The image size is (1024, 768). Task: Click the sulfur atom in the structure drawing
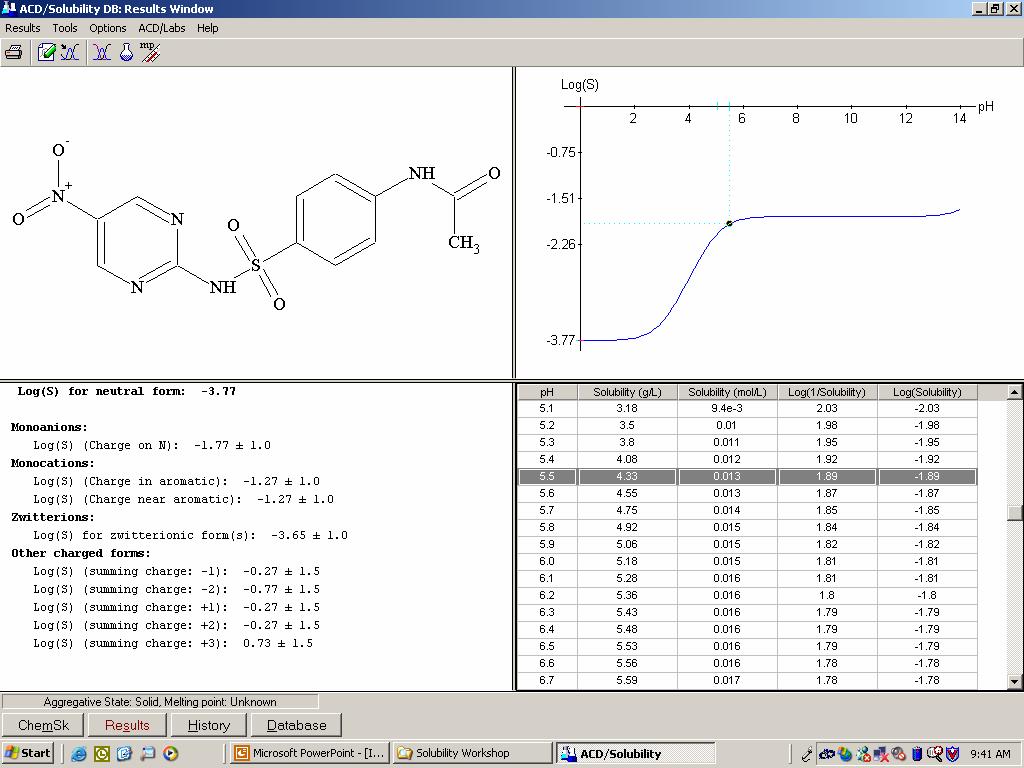(x=255, y=265)
